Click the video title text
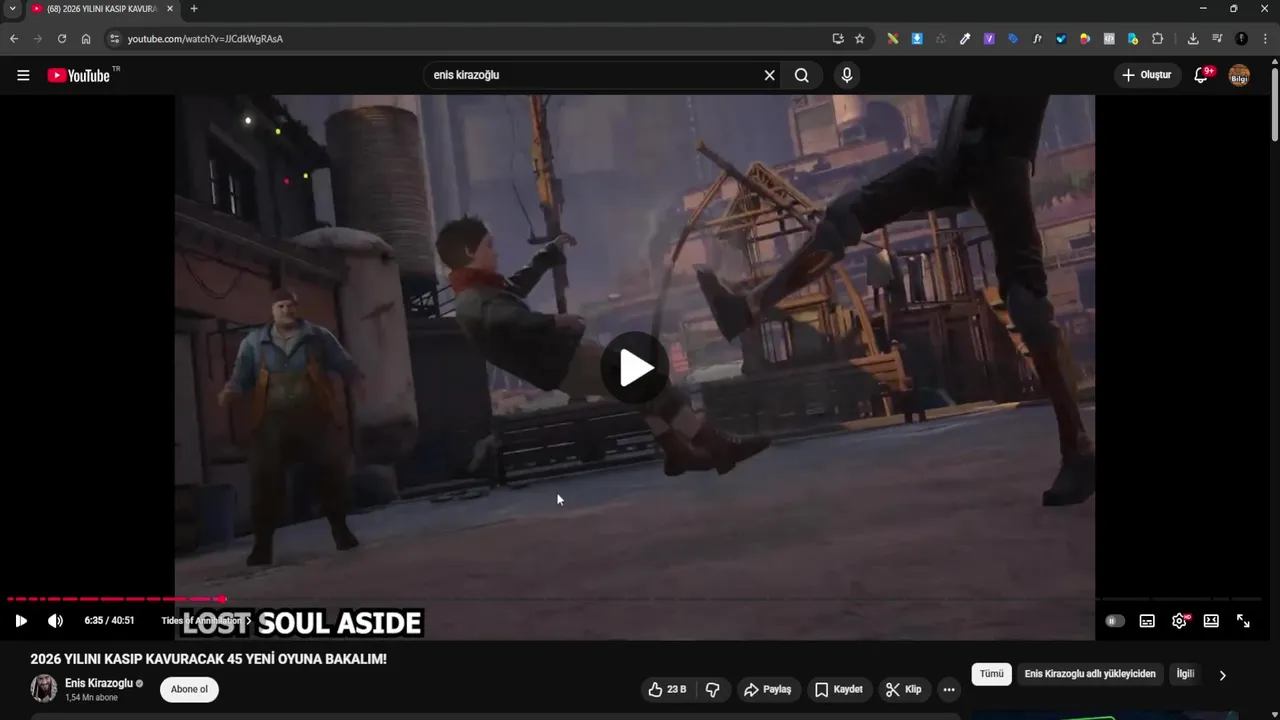The width and height of the screenshot is (1280, 720). (208, 659)
